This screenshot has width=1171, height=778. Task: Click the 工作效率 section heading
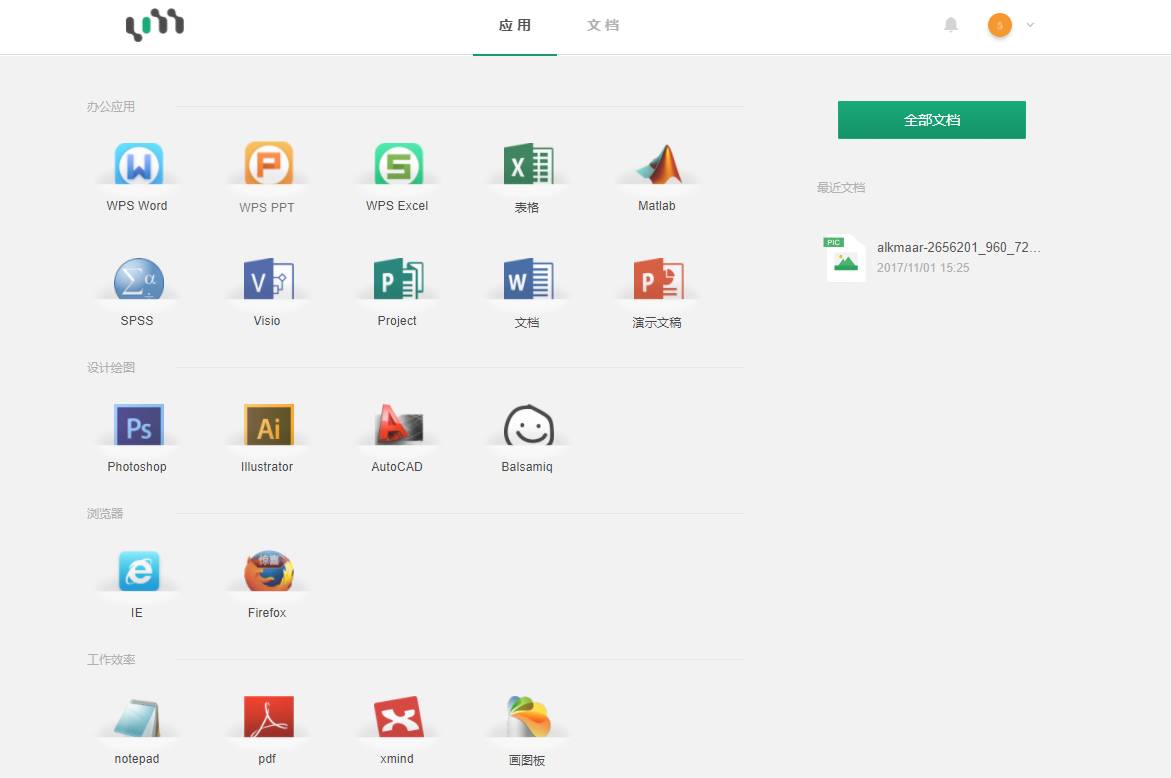111,659
